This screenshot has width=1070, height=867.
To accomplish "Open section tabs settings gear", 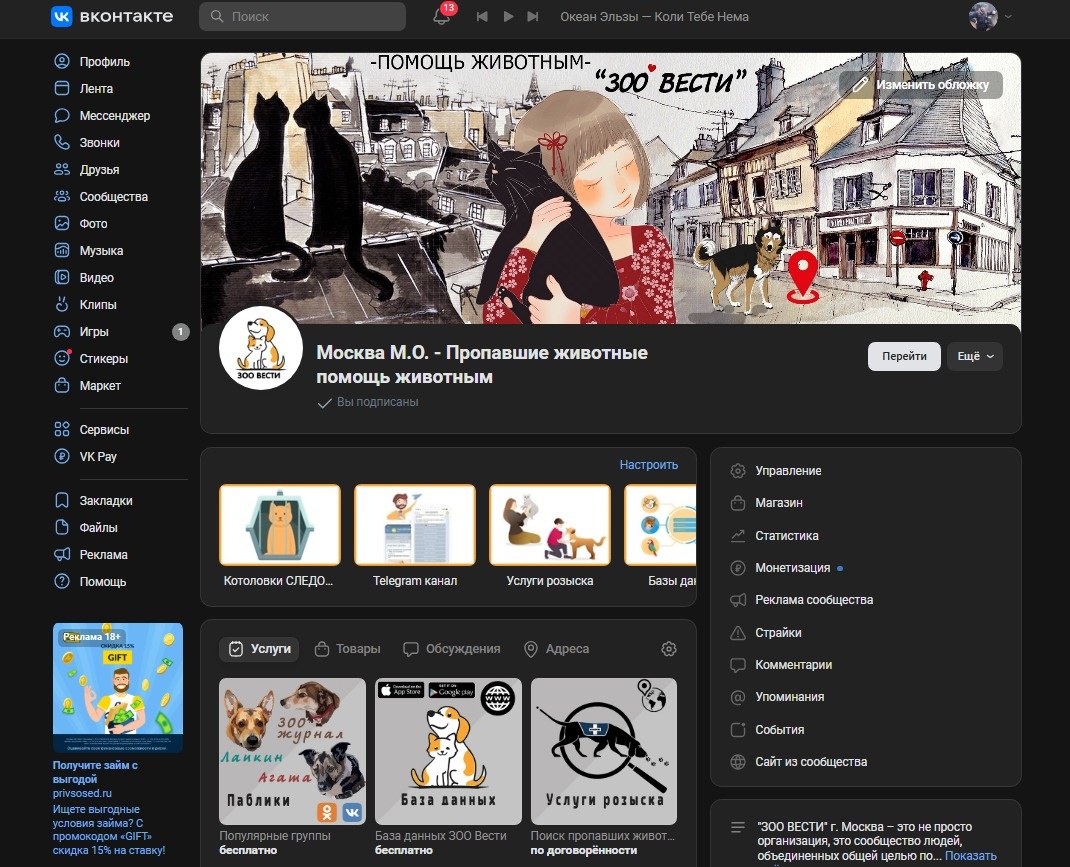I will 669,649.
